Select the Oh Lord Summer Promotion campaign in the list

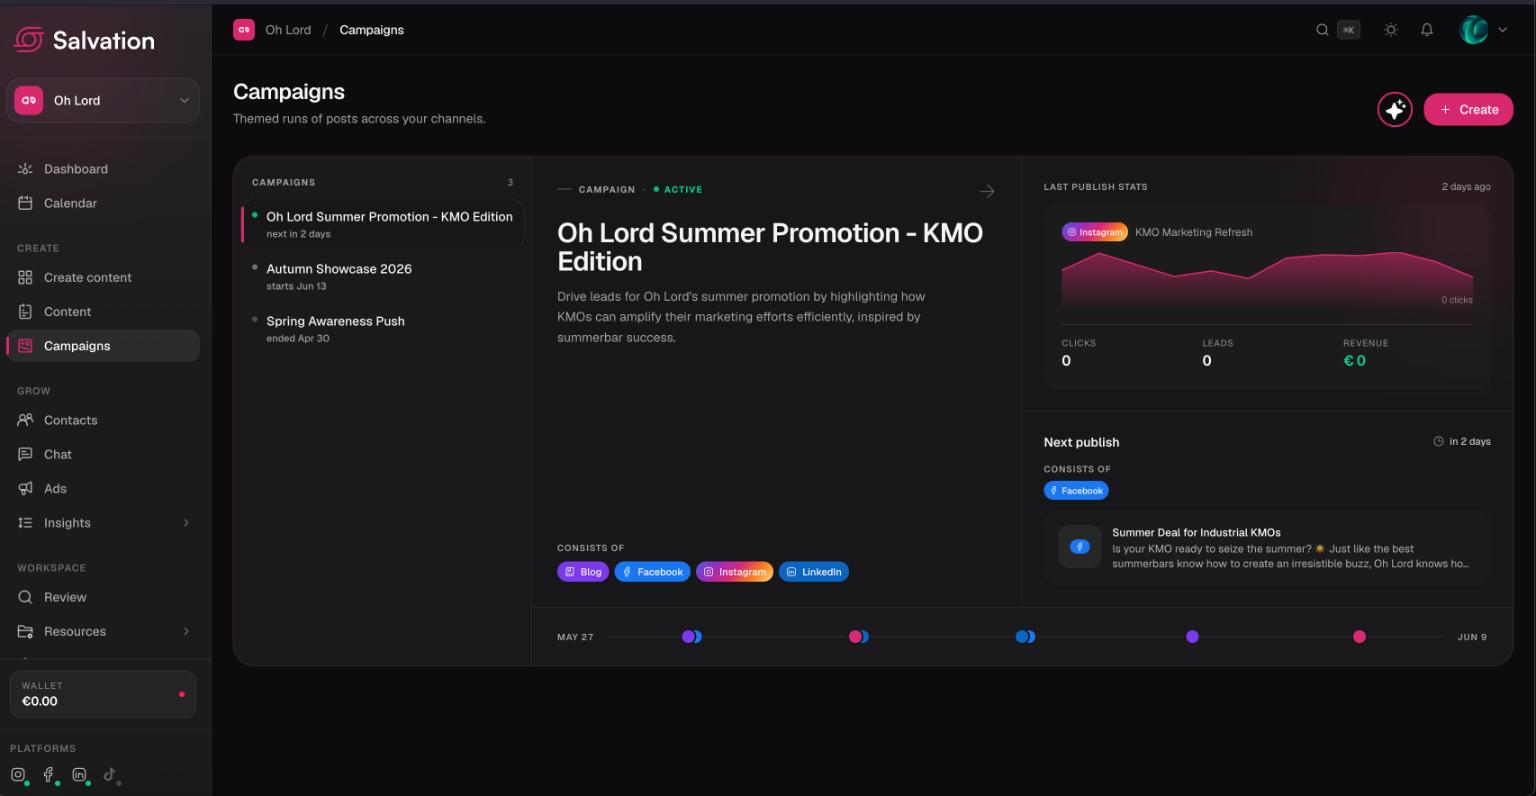[383, 224]
